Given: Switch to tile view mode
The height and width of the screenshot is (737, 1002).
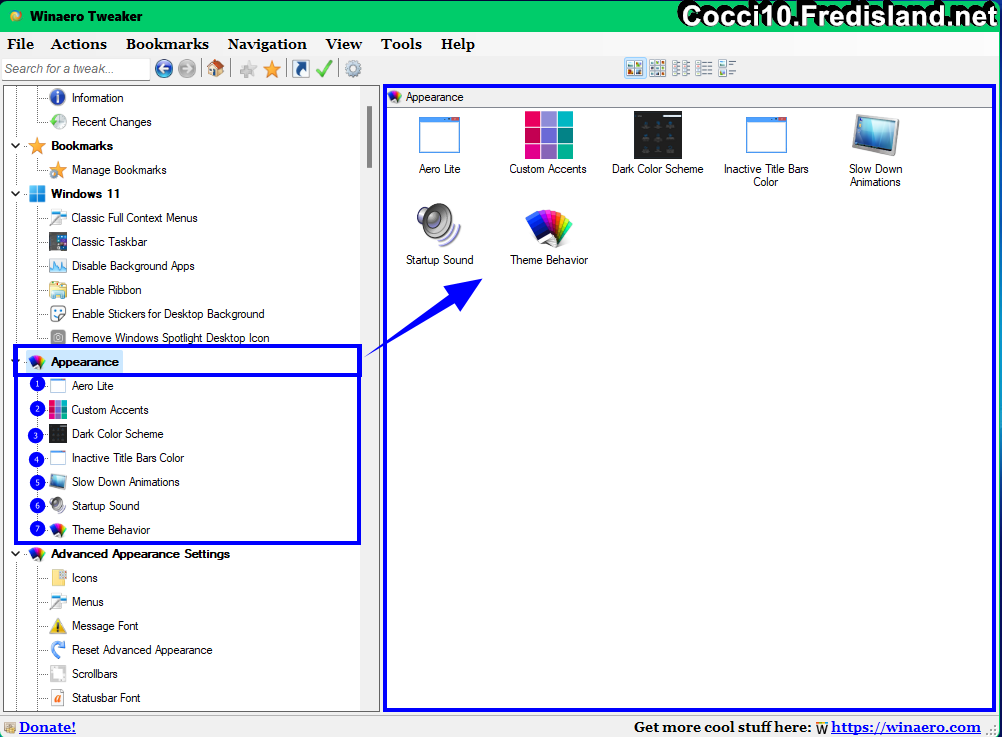Looking at the screenshot, I should point(727,68).
